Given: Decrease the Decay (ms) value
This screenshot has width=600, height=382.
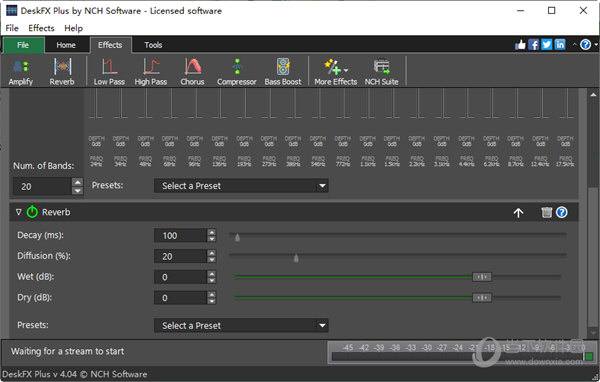Looking at the screenshot, I should 212,239.
